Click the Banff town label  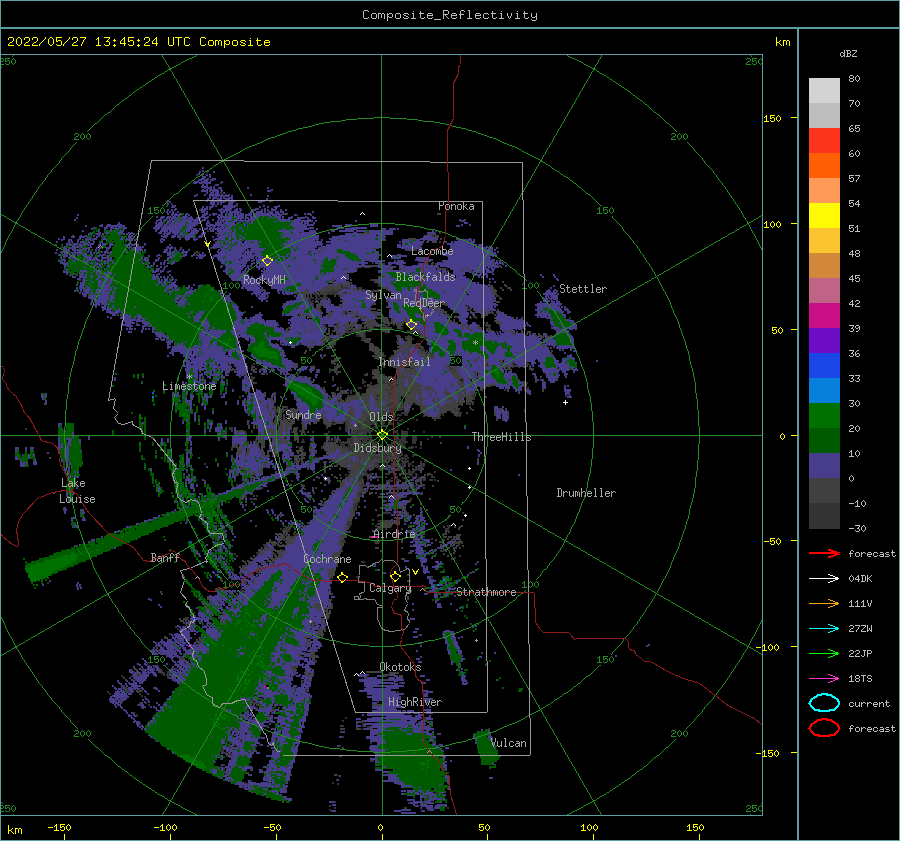point(165,557)
